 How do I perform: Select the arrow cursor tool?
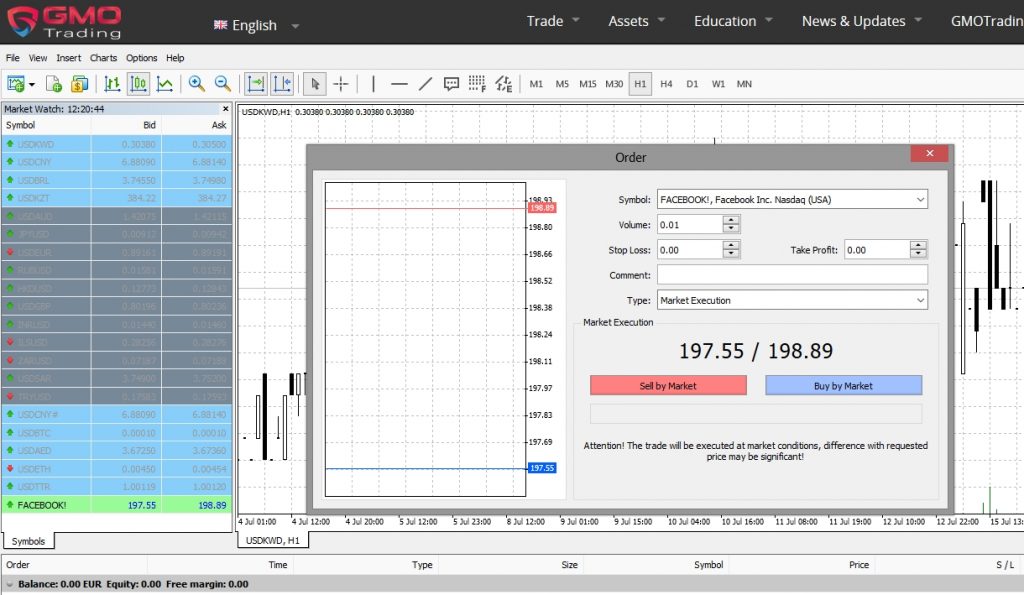pyautogui.click(x=315, y=84)
